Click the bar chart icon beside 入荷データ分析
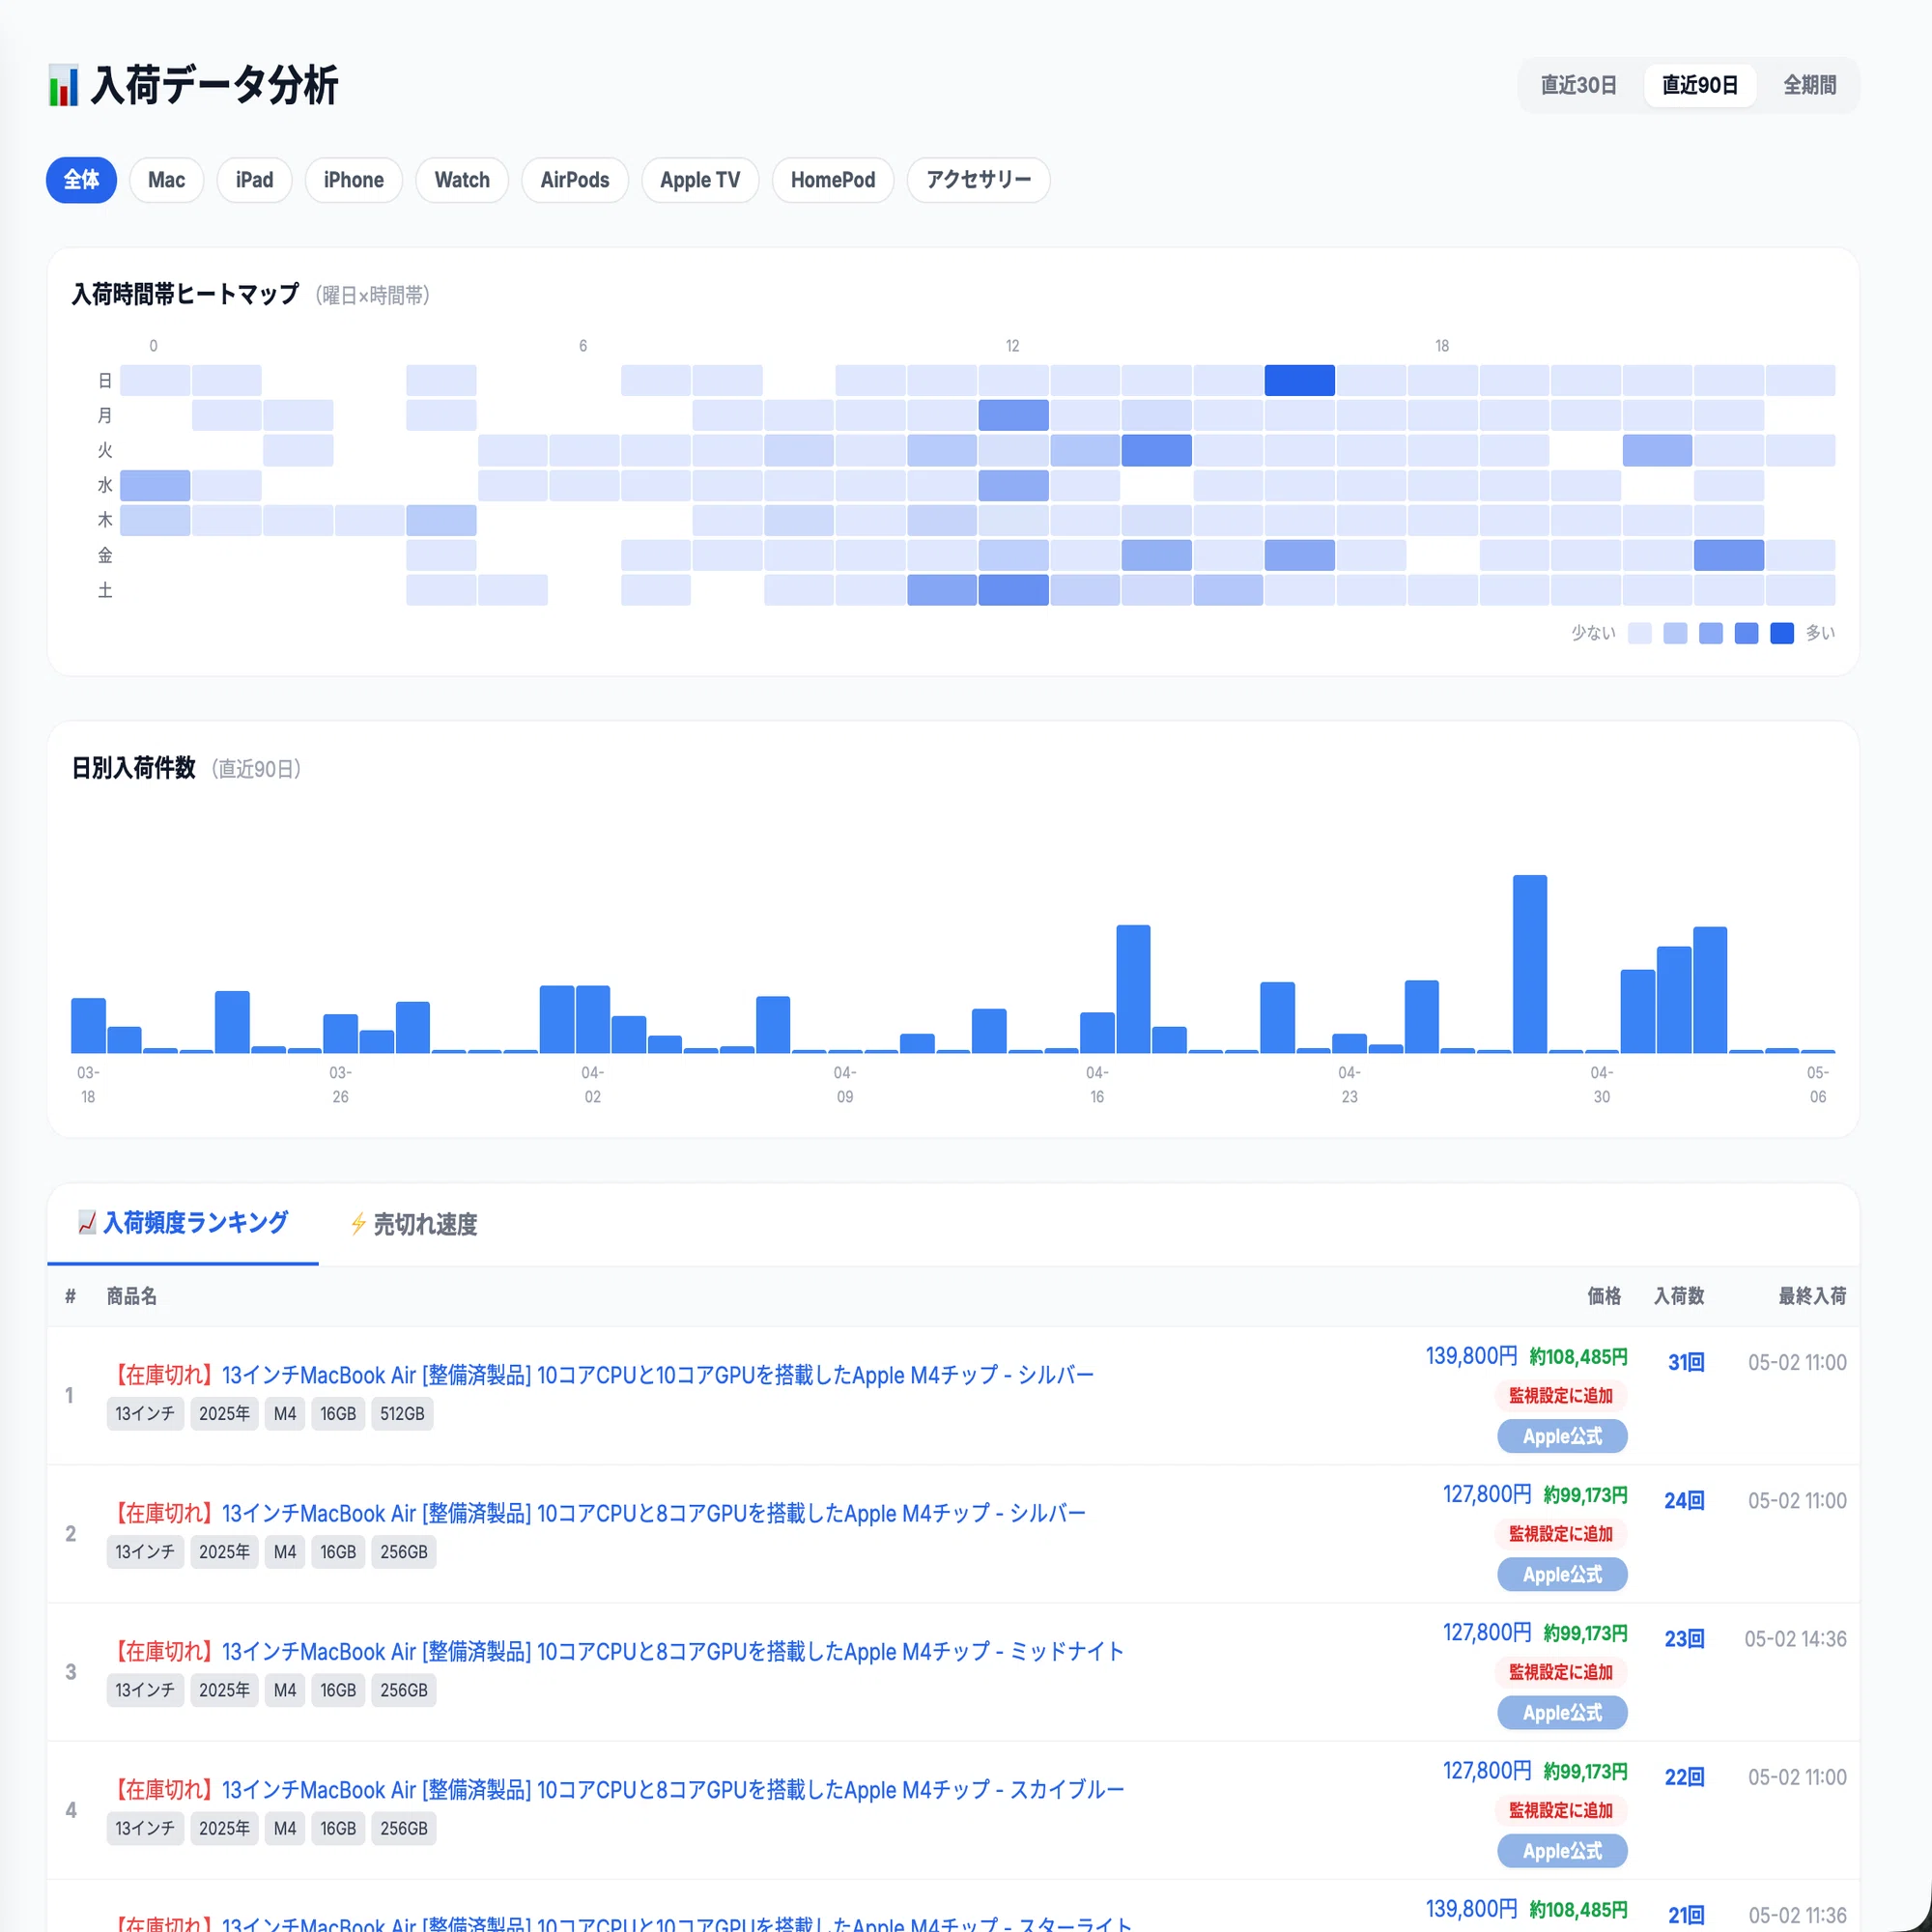1932x1932 pixels. point(63,85)
